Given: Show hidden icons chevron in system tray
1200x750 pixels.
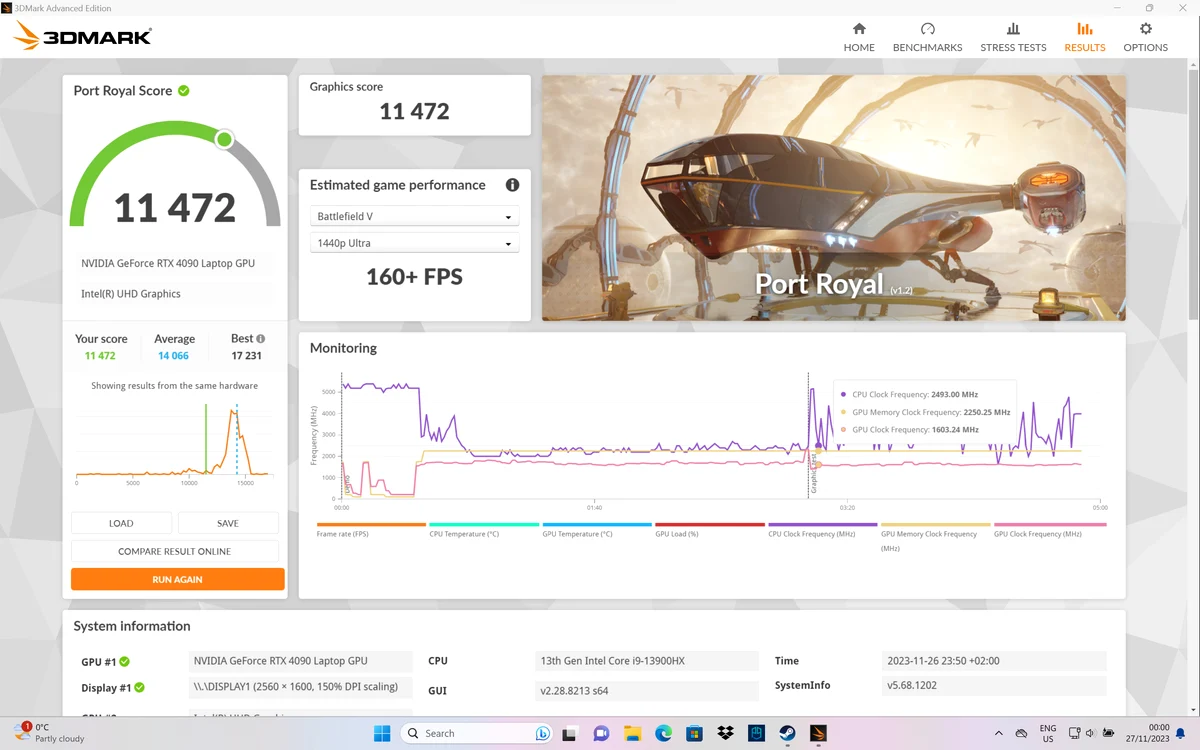Looking at the screenshot, I should click(x=998, y=733).
